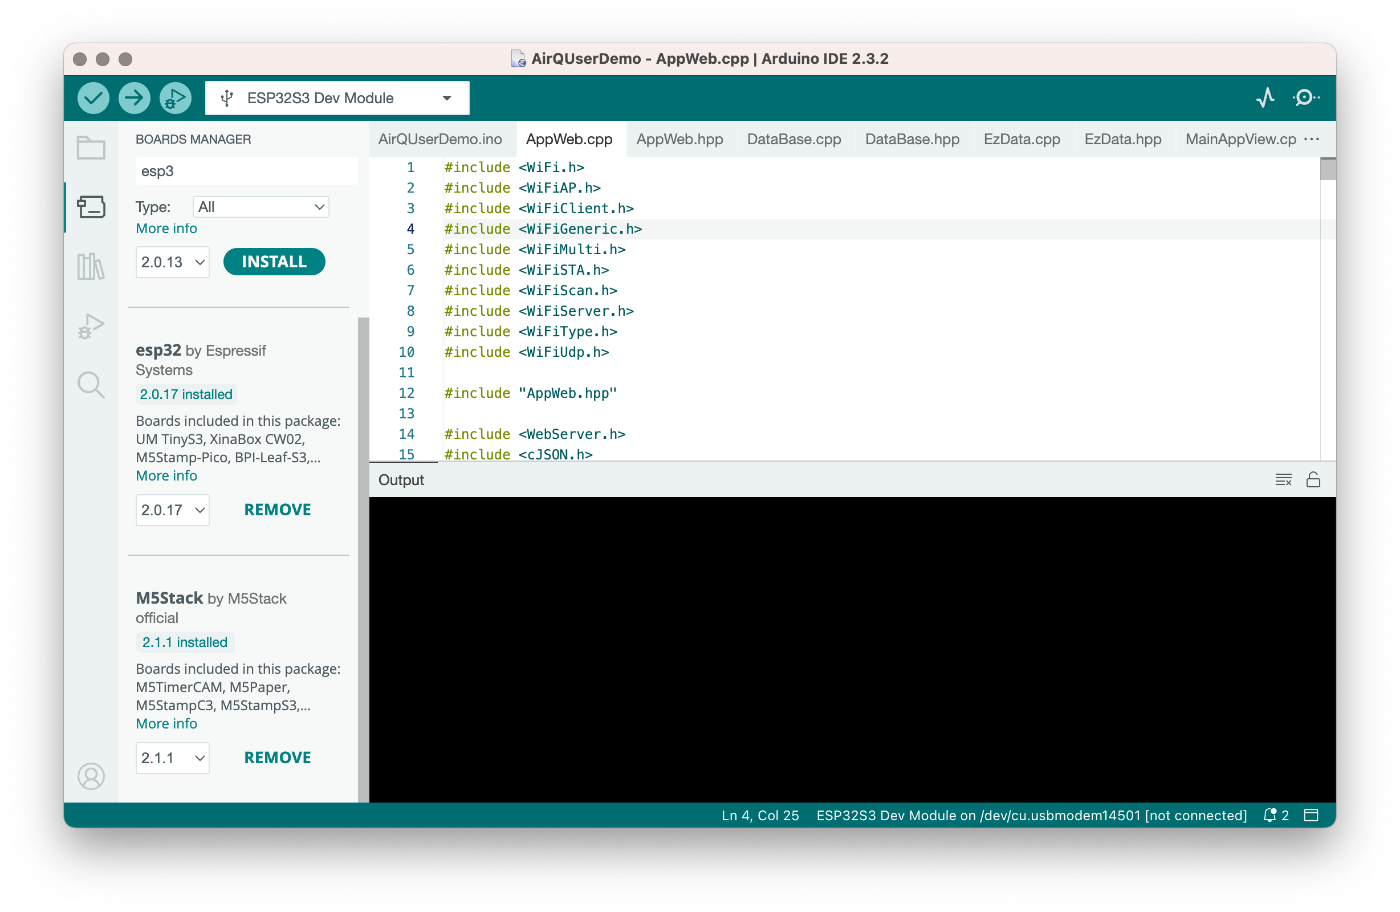Switch to the EzData.cpp tab
Screen dimensions: 1400x912
click(1022, 139)
